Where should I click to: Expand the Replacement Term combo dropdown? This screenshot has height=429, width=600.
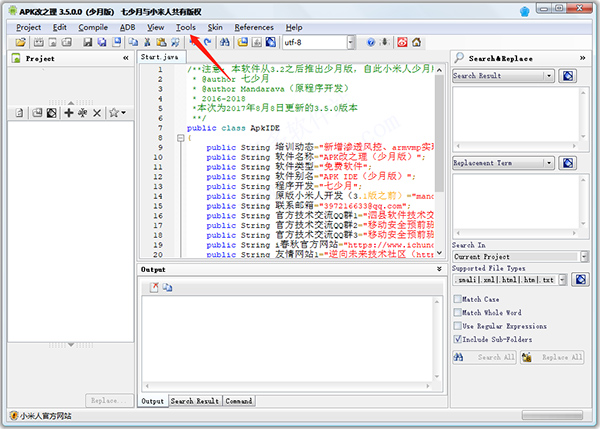(549, 163)
